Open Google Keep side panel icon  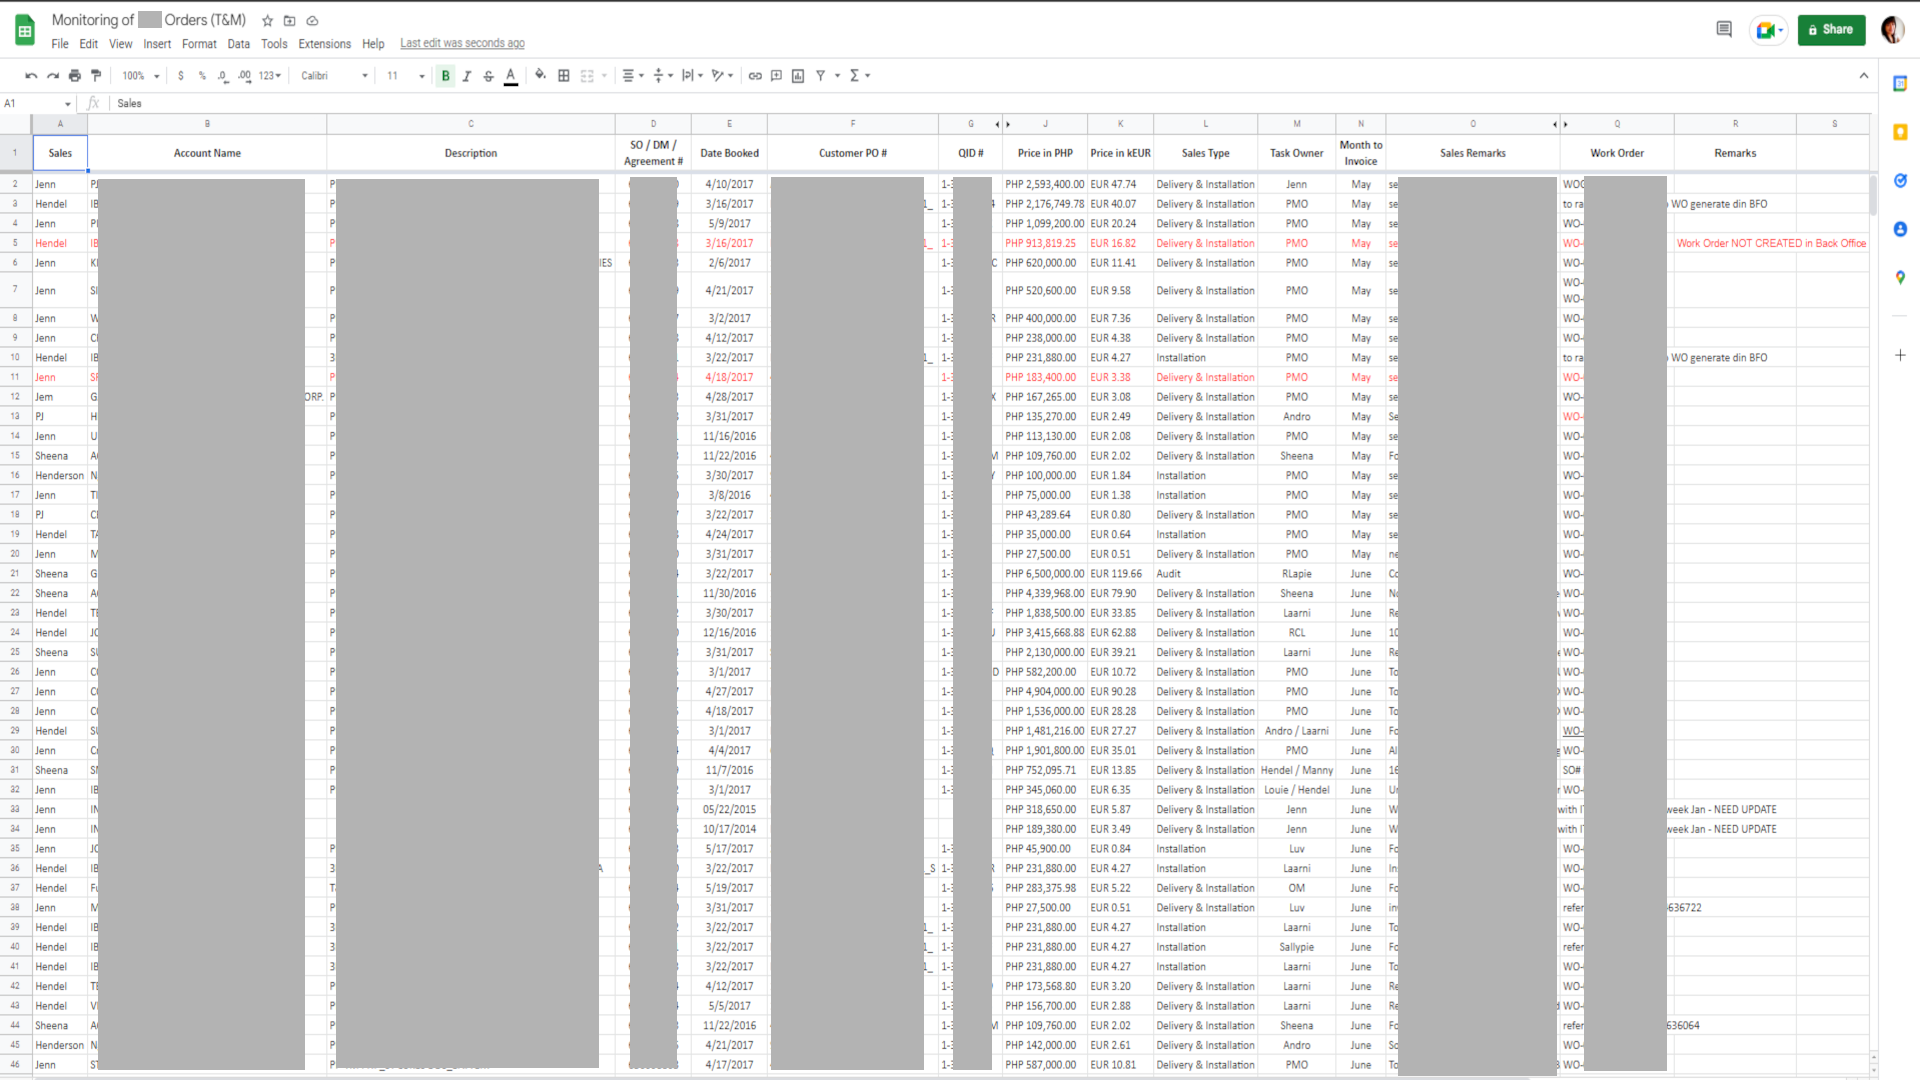(x=1900, y=132)
